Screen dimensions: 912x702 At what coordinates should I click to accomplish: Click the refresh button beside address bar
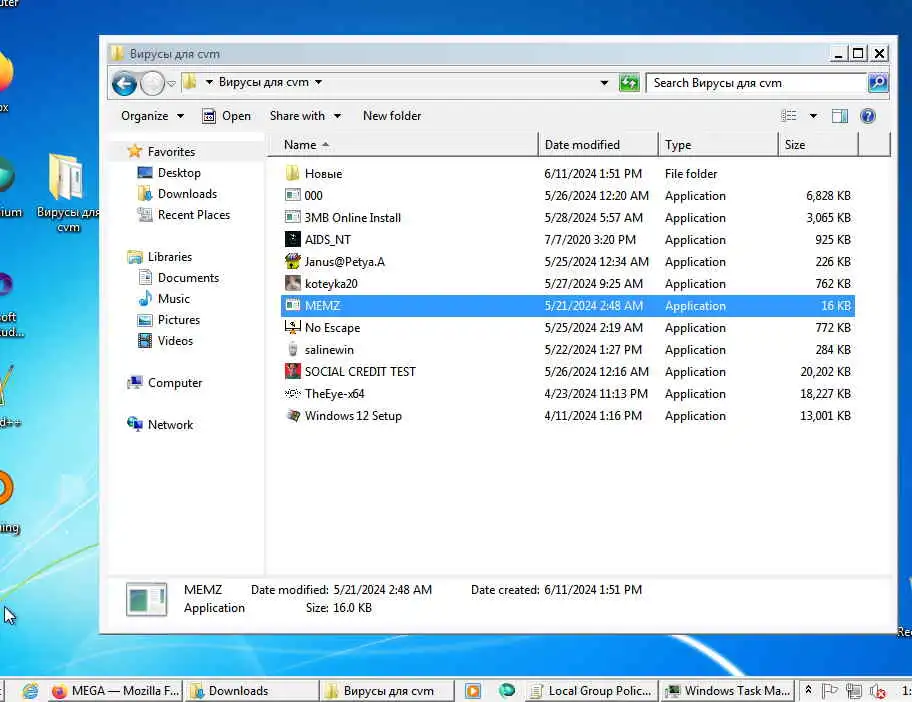629,83
